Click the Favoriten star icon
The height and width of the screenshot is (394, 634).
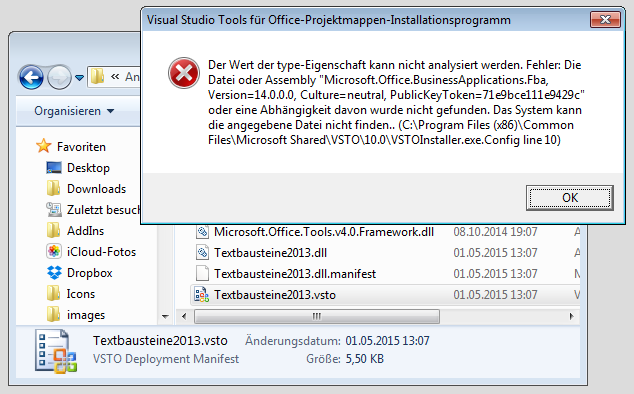pyautogui.click(x=44, y=146)
